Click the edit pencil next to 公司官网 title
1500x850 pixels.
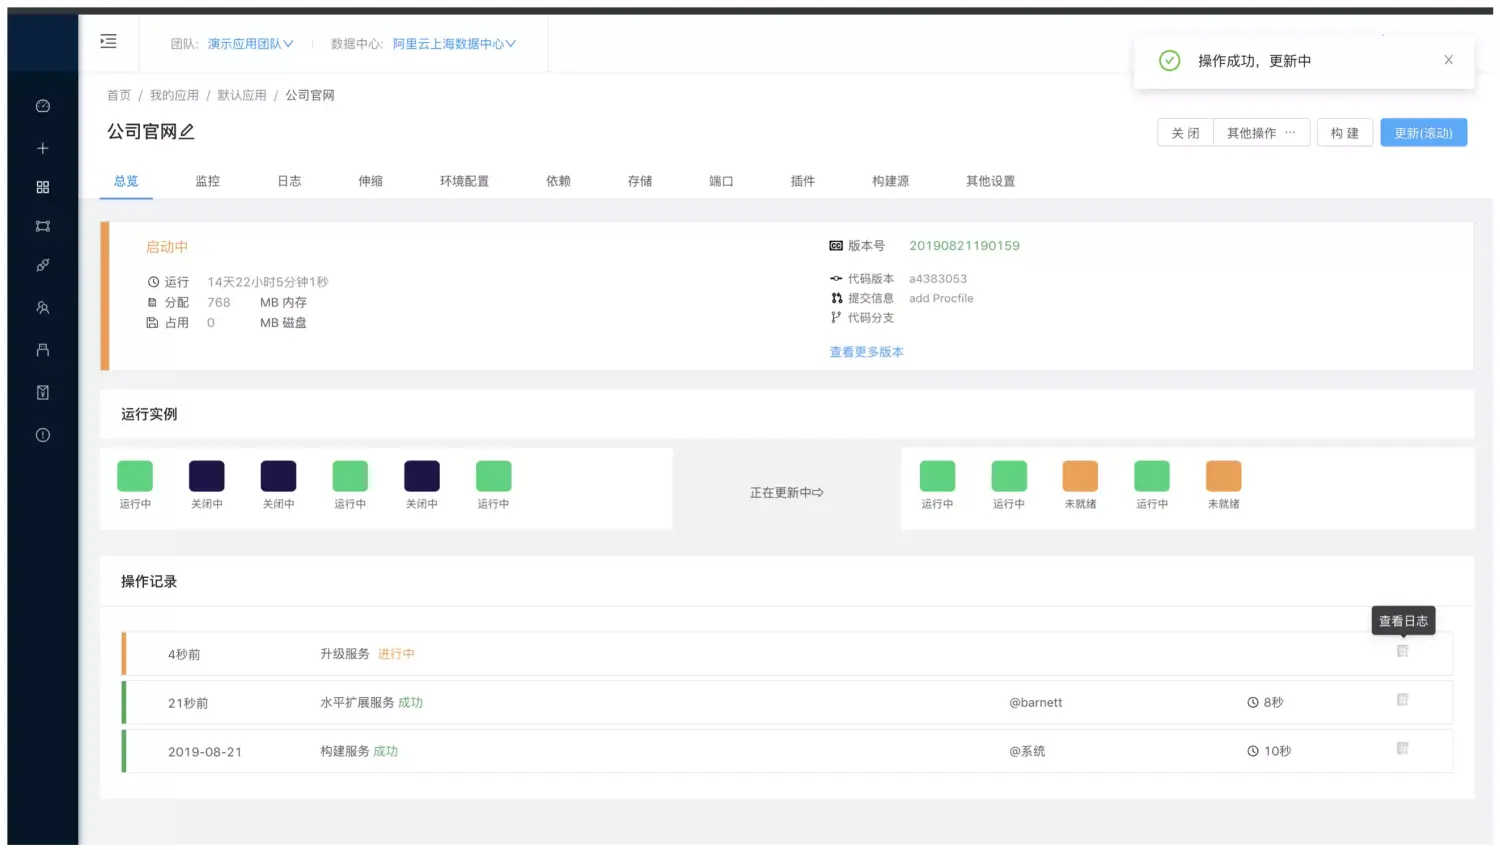(187, 131)
